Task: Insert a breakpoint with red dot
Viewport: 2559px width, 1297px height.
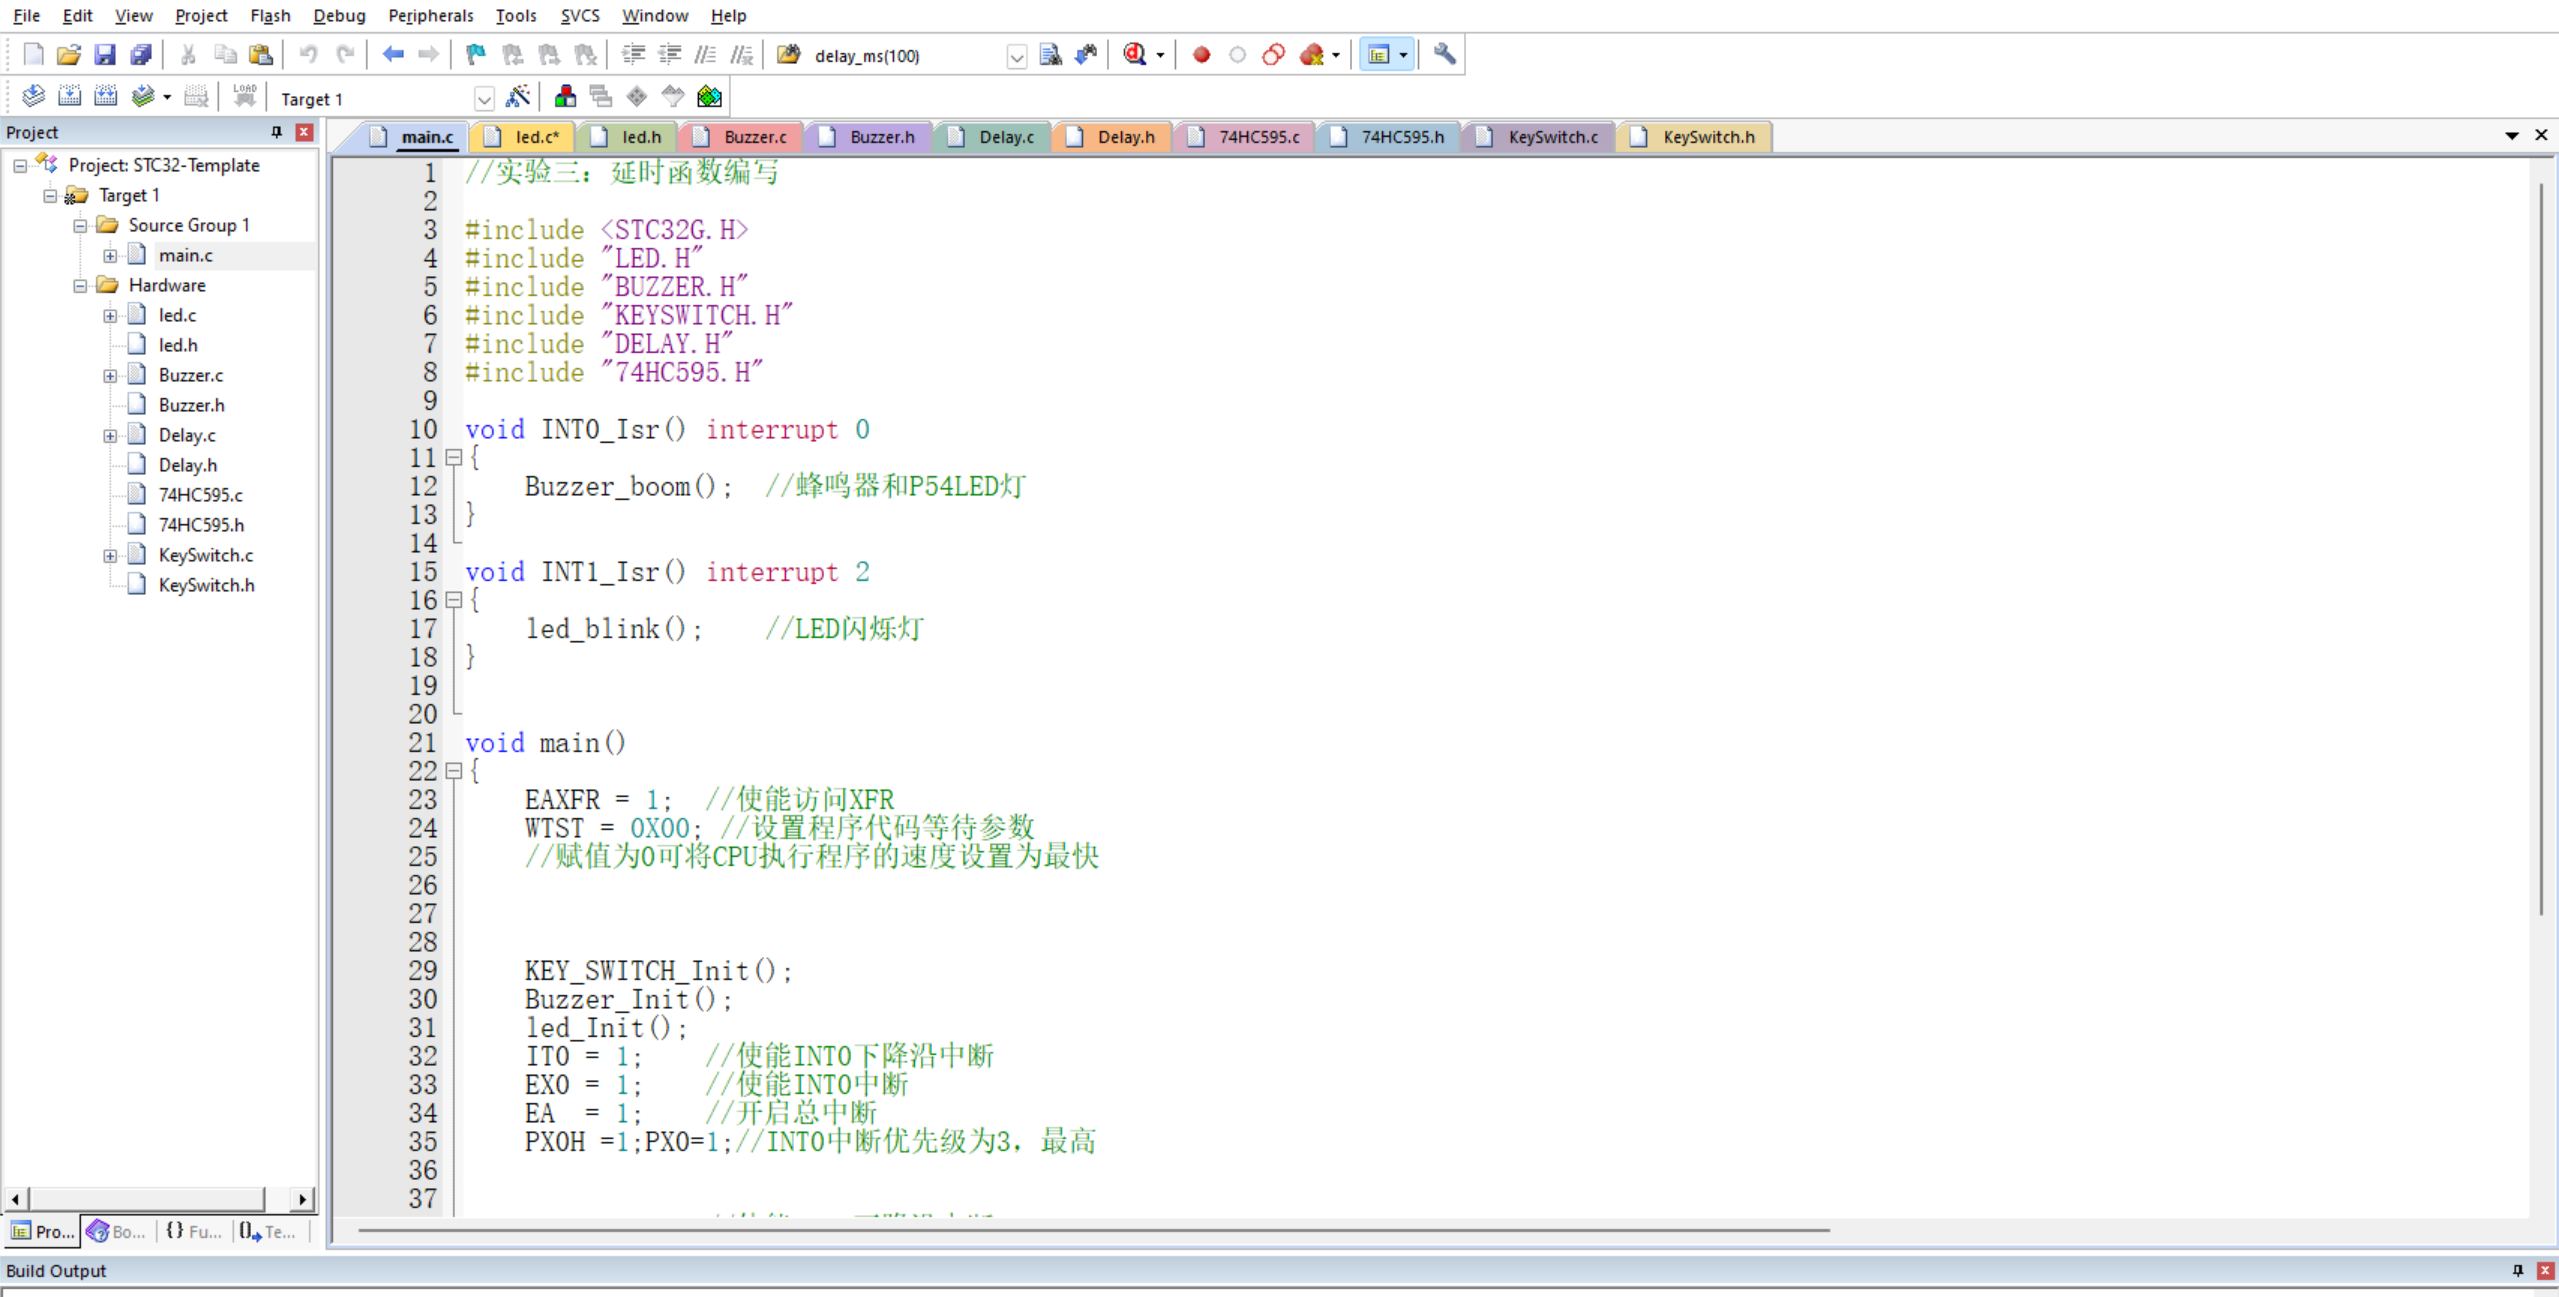Action: tap(1202, 55)
